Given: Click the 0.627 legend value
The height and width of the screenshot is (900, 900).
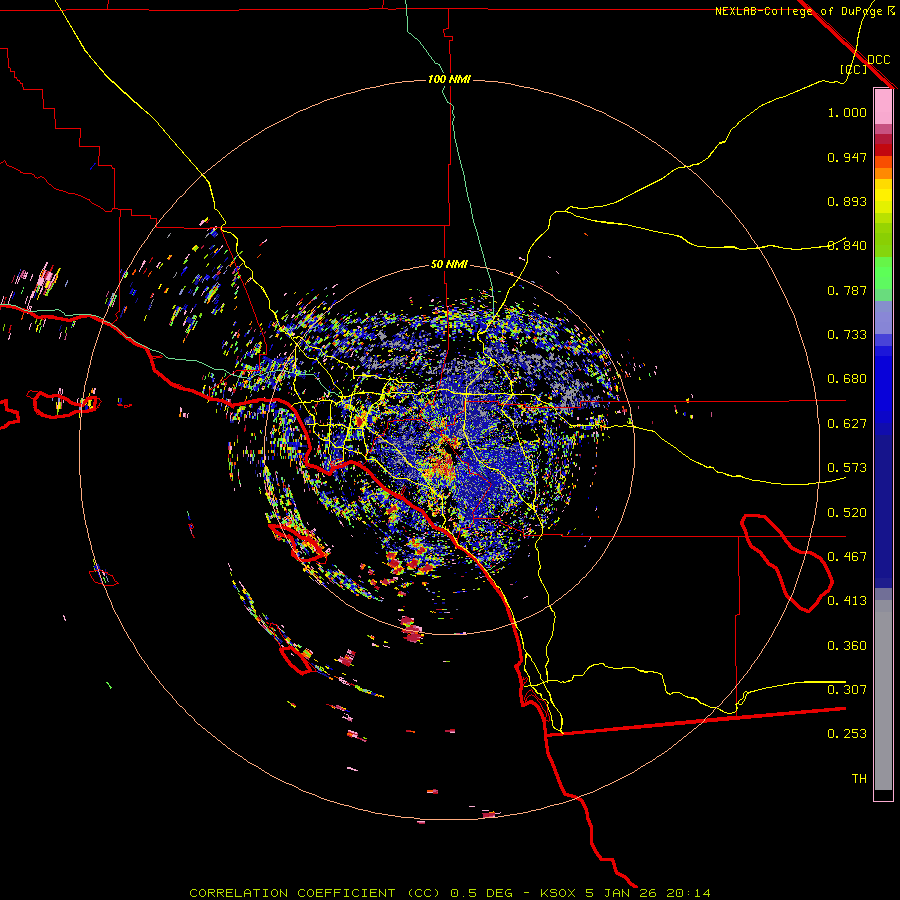Looking at the screenshot, I should pos(847,424).
